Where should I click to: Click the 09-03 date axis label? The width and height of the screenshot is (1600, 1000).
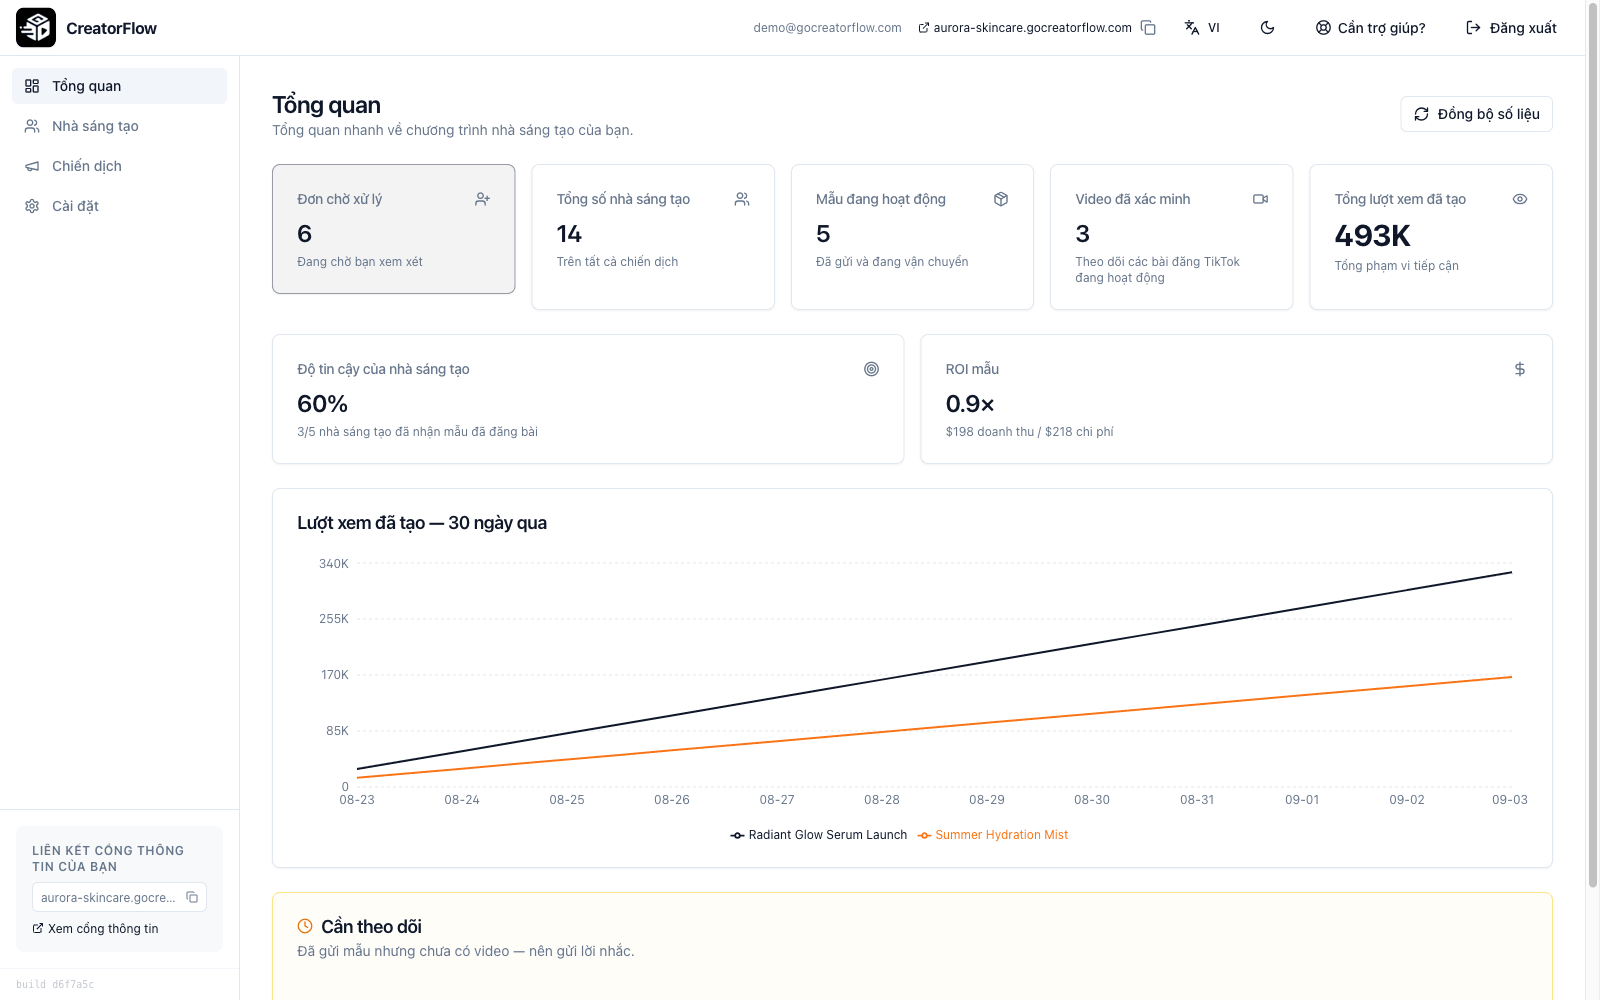(x=1509, y=800)
